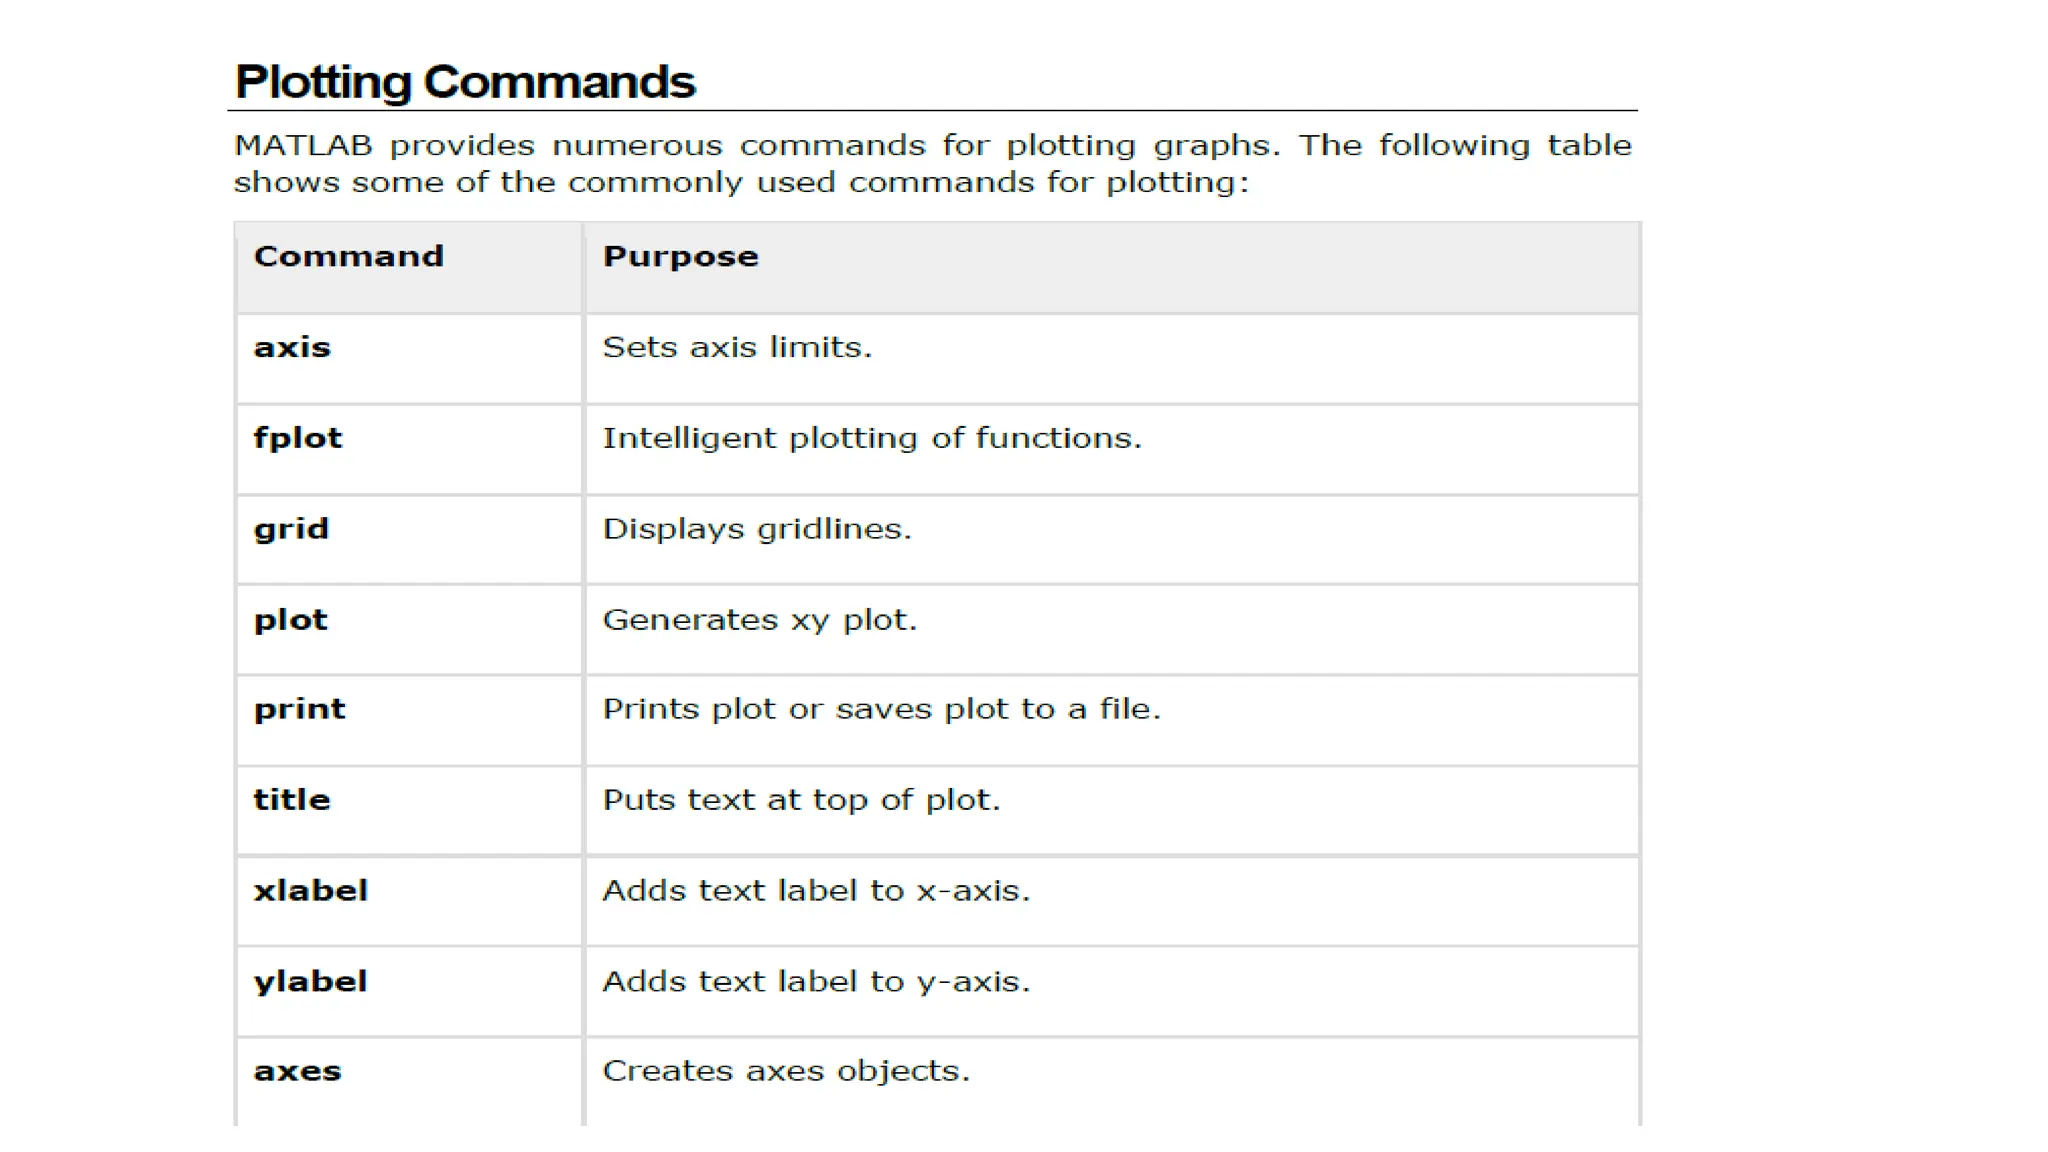Image resolution: width=2048 pixels, height=1152 pixels.
Task: Click the title command name
Action: tap(292, 799)
